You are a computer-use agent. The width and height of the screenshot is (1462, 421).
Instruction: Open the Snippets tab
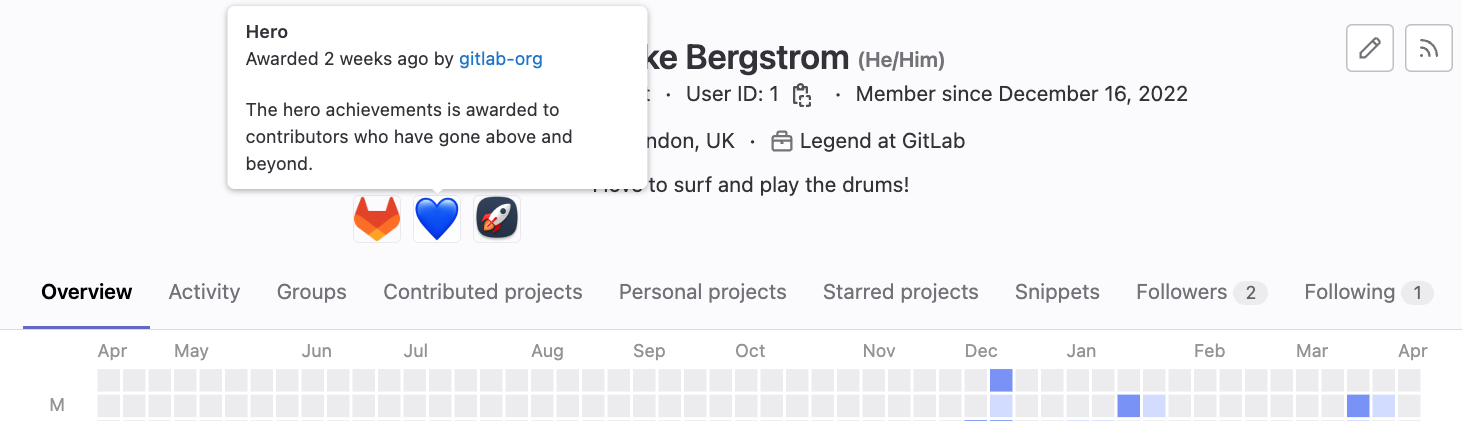pyautogui.click(x=1057, y=292)
